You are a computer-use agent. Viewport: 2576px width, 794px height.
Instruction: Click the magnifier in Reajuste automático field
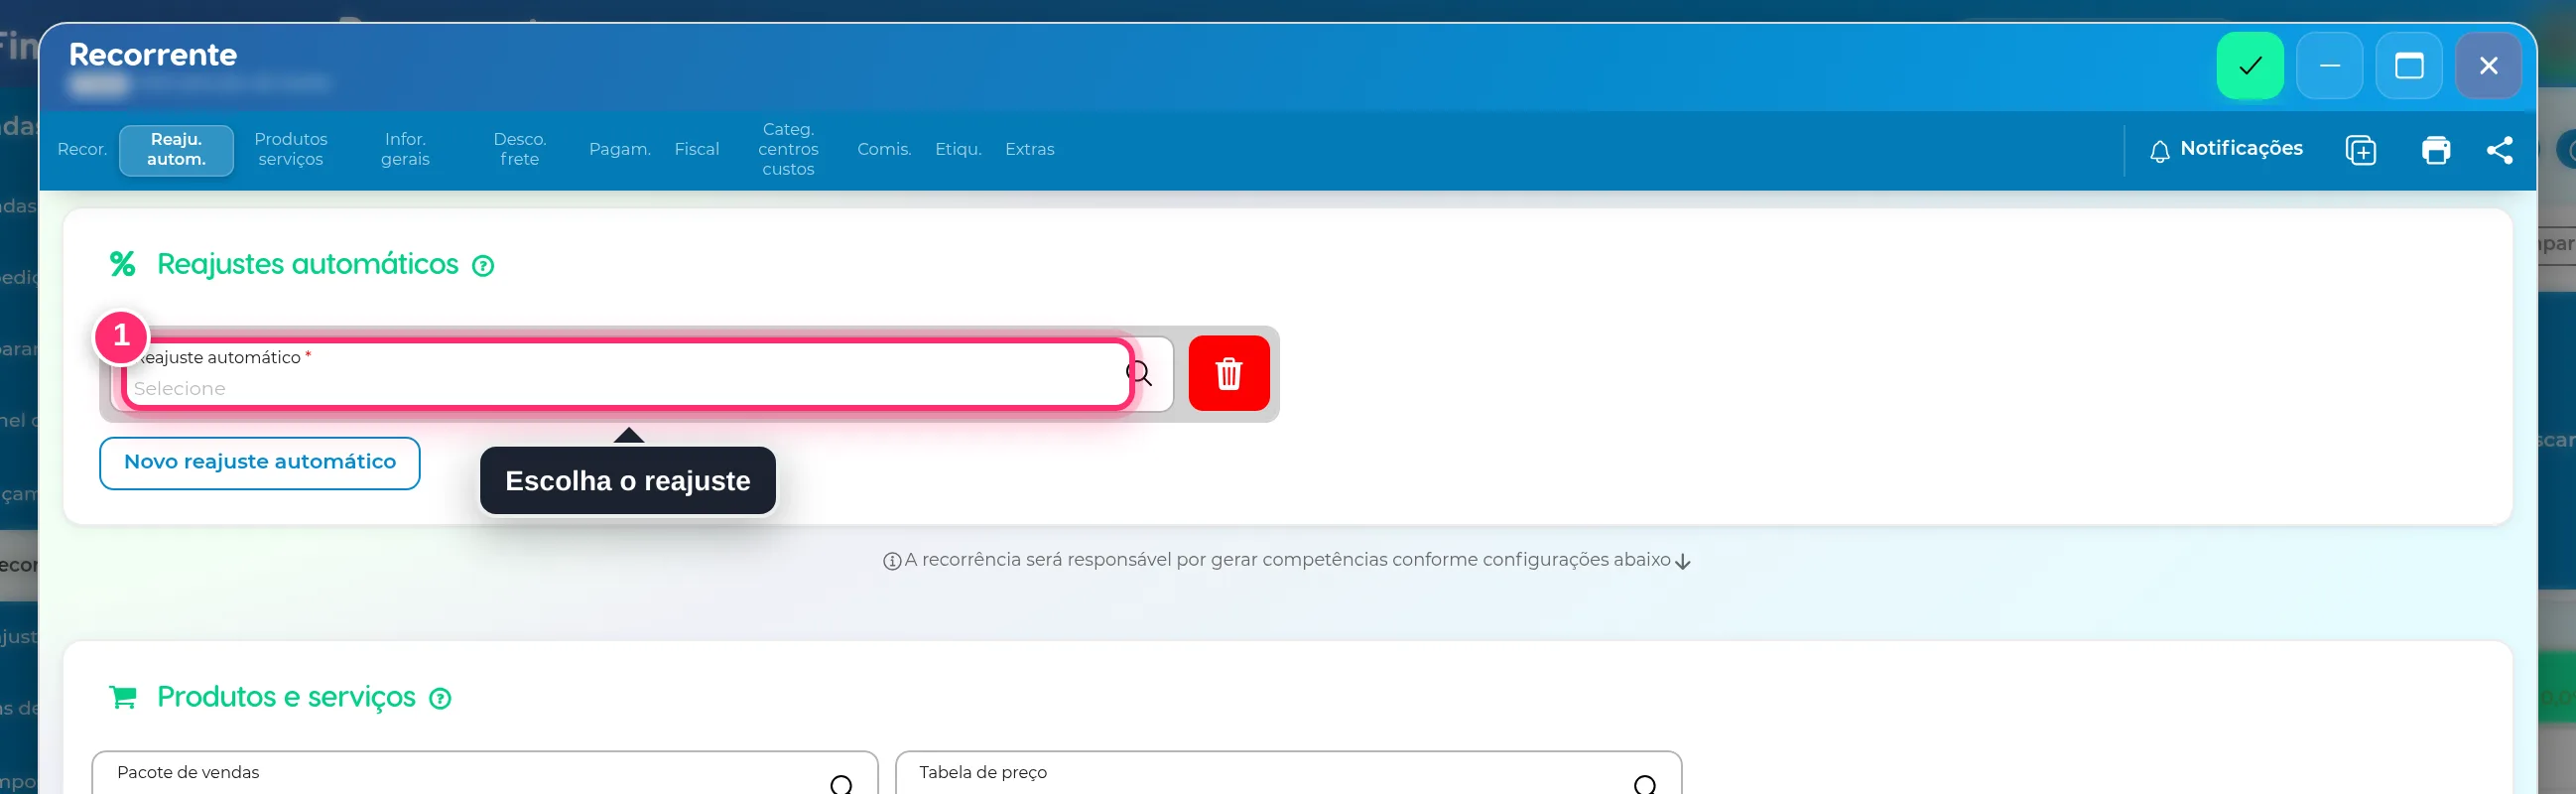1139,373
